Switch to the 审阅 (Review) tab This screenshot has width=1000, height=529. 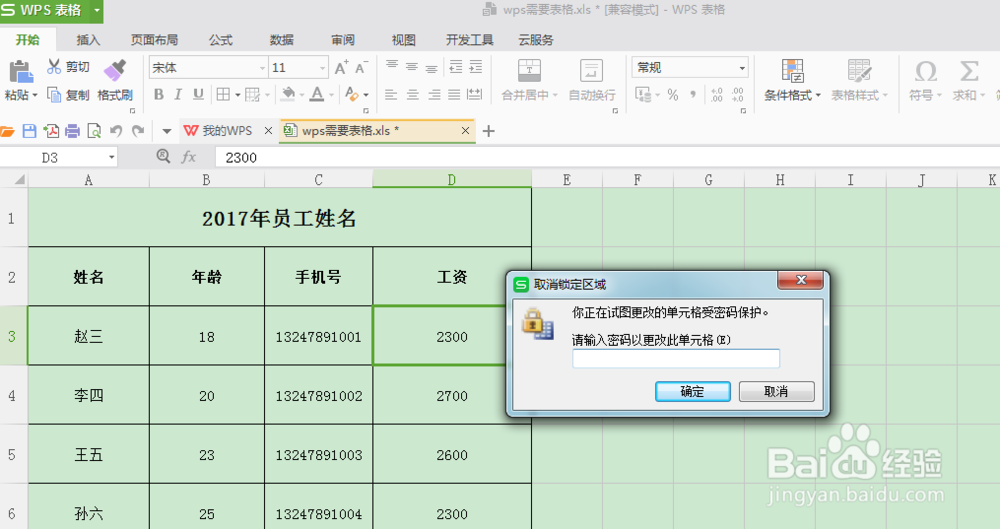point(342,40)
